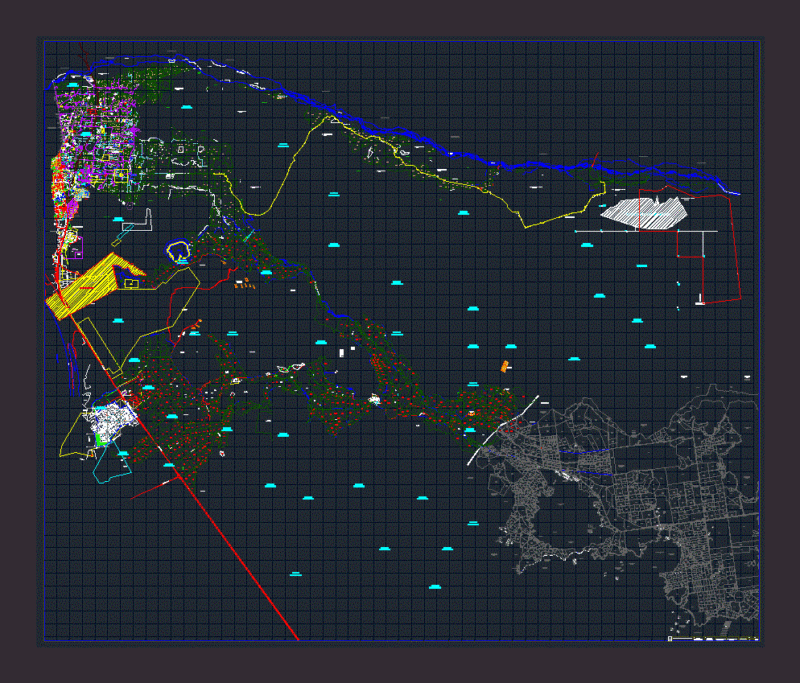The image size is (800, 683).
Task: Select the yellow loop outlined in blue
Action: click(x=178, y=251)
